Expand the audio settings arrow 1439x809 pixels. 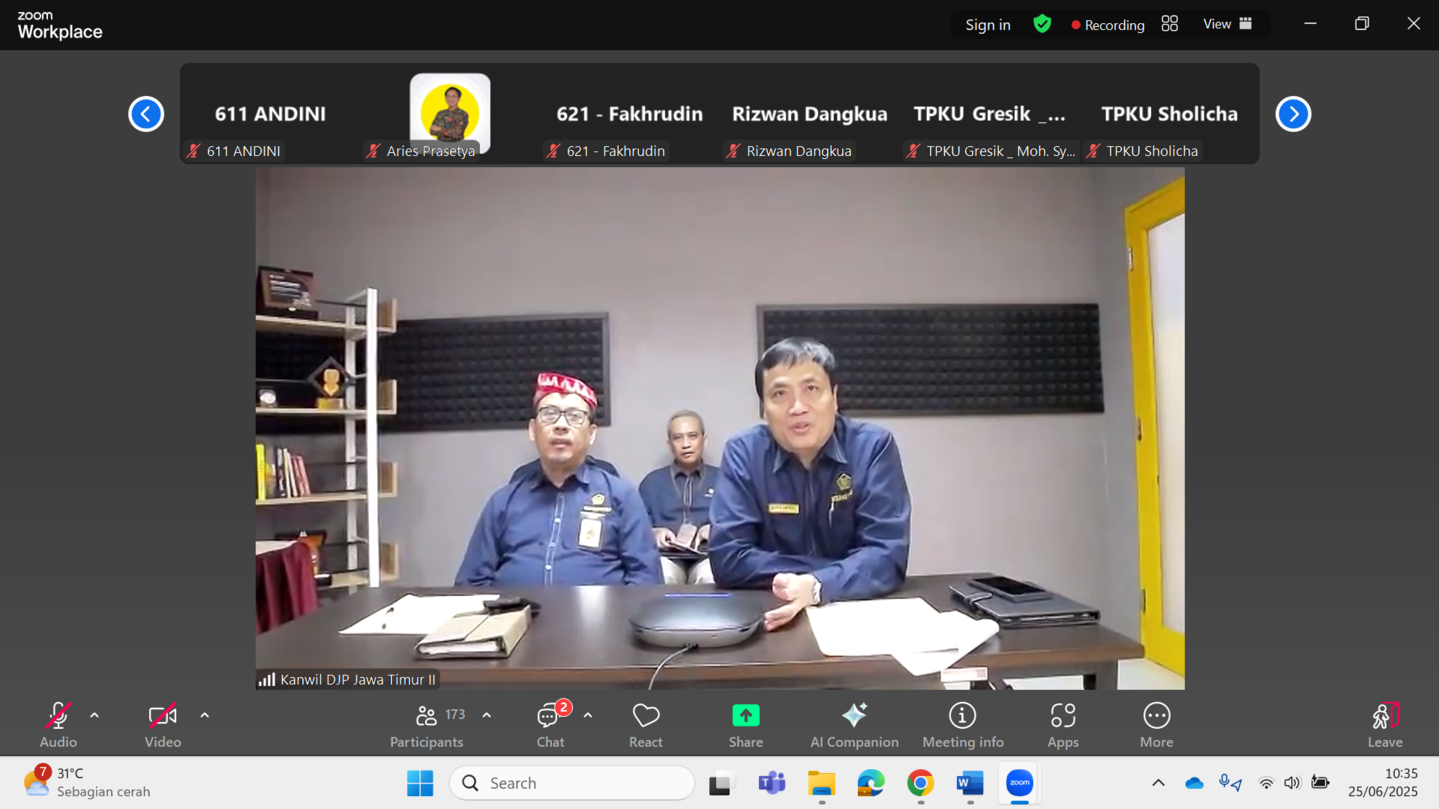tap(95, 716)
